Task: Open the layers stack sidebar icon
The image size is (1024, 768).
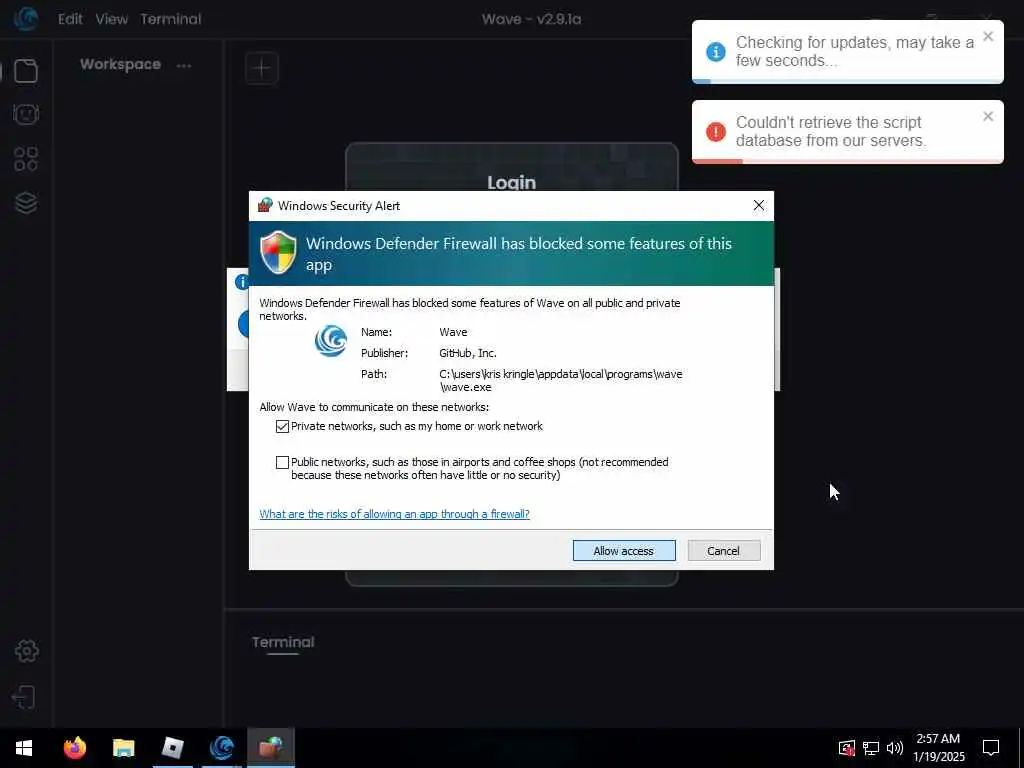Action: pos(26,203)
